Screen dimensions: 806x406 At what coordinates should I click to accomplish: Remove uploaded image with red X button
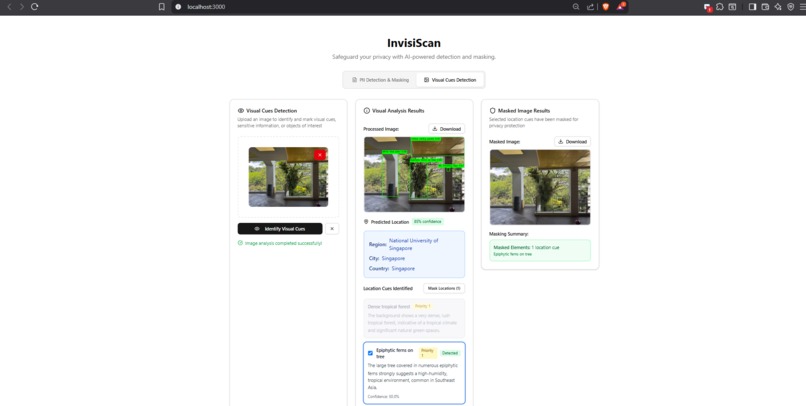point(320,155)
